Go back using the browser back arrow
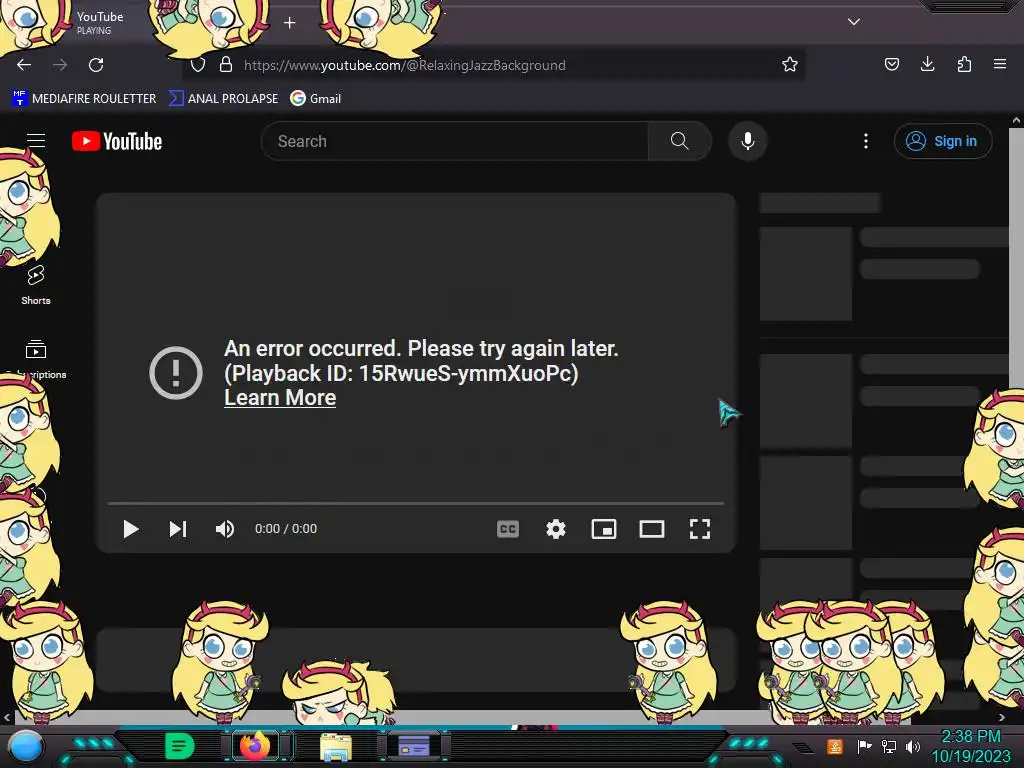Screen dimensions: 1024x768 coord(24,65)
